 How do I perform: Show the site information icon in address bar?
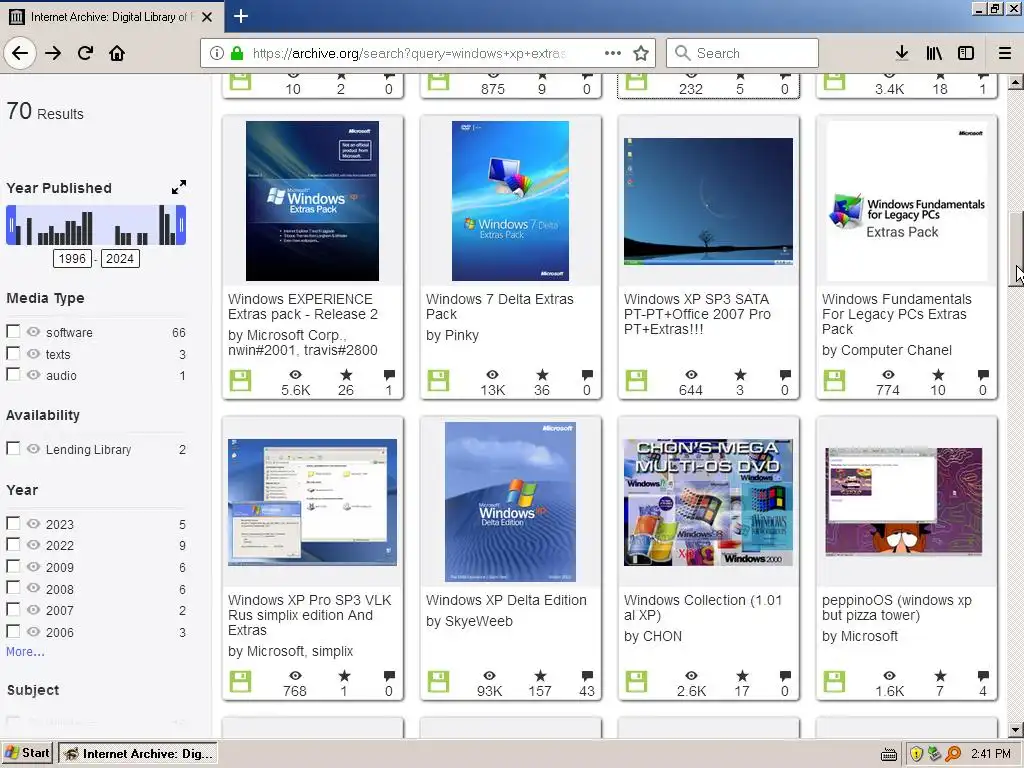(x=217, y=53)
